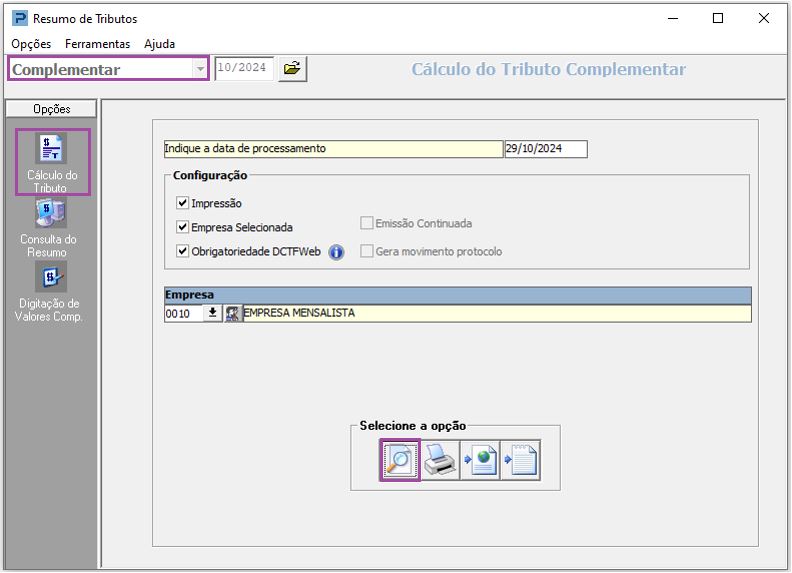The height and width of the screenshot is (573, 792).
Task: Click the open folder icon beside period
Action: point(292,68)
